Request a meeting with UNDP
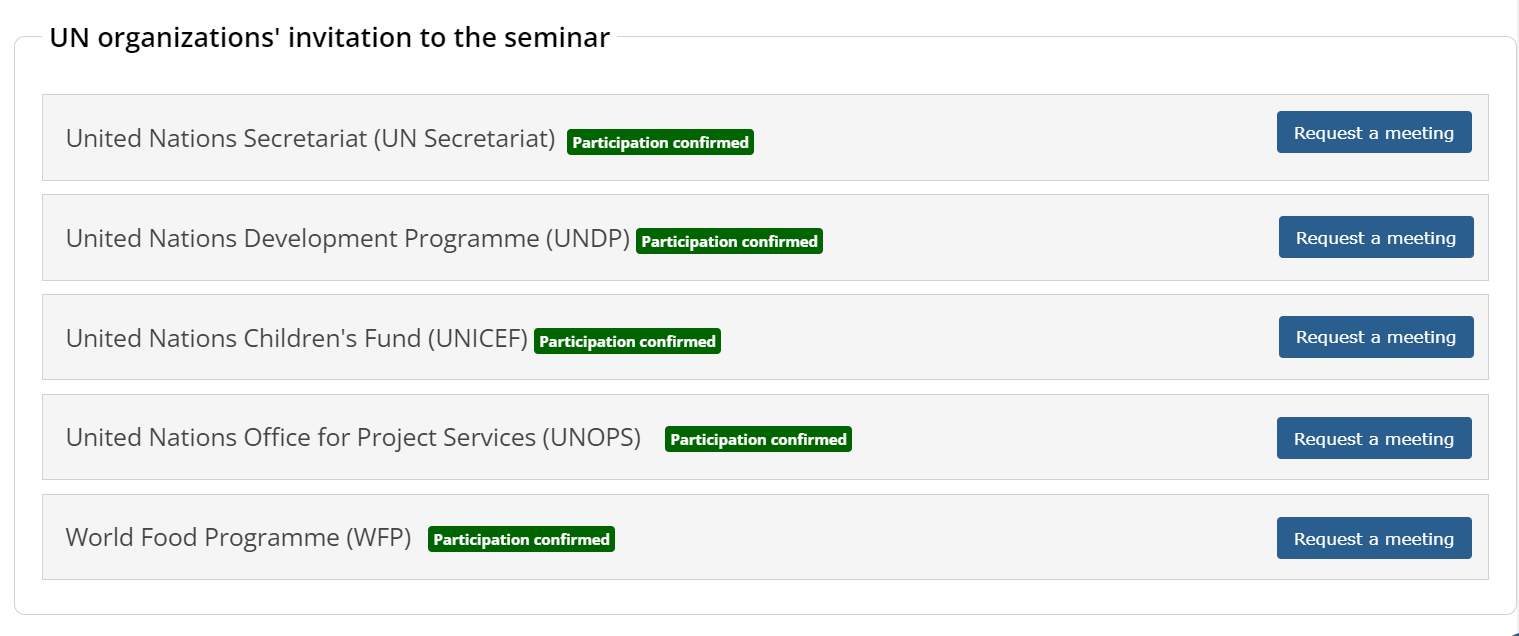 (x=1376, y=237)
